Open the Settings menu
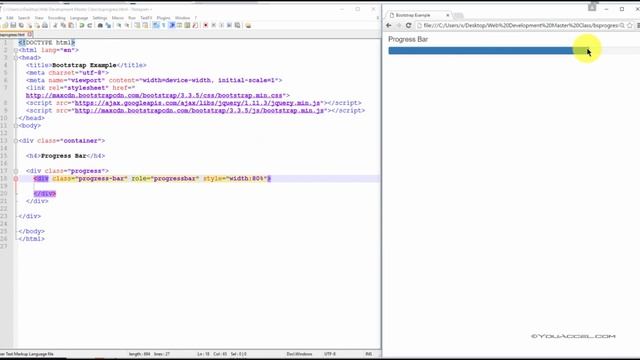The width and height of the screenshot is (640, 360). click(x=100, y=18)
